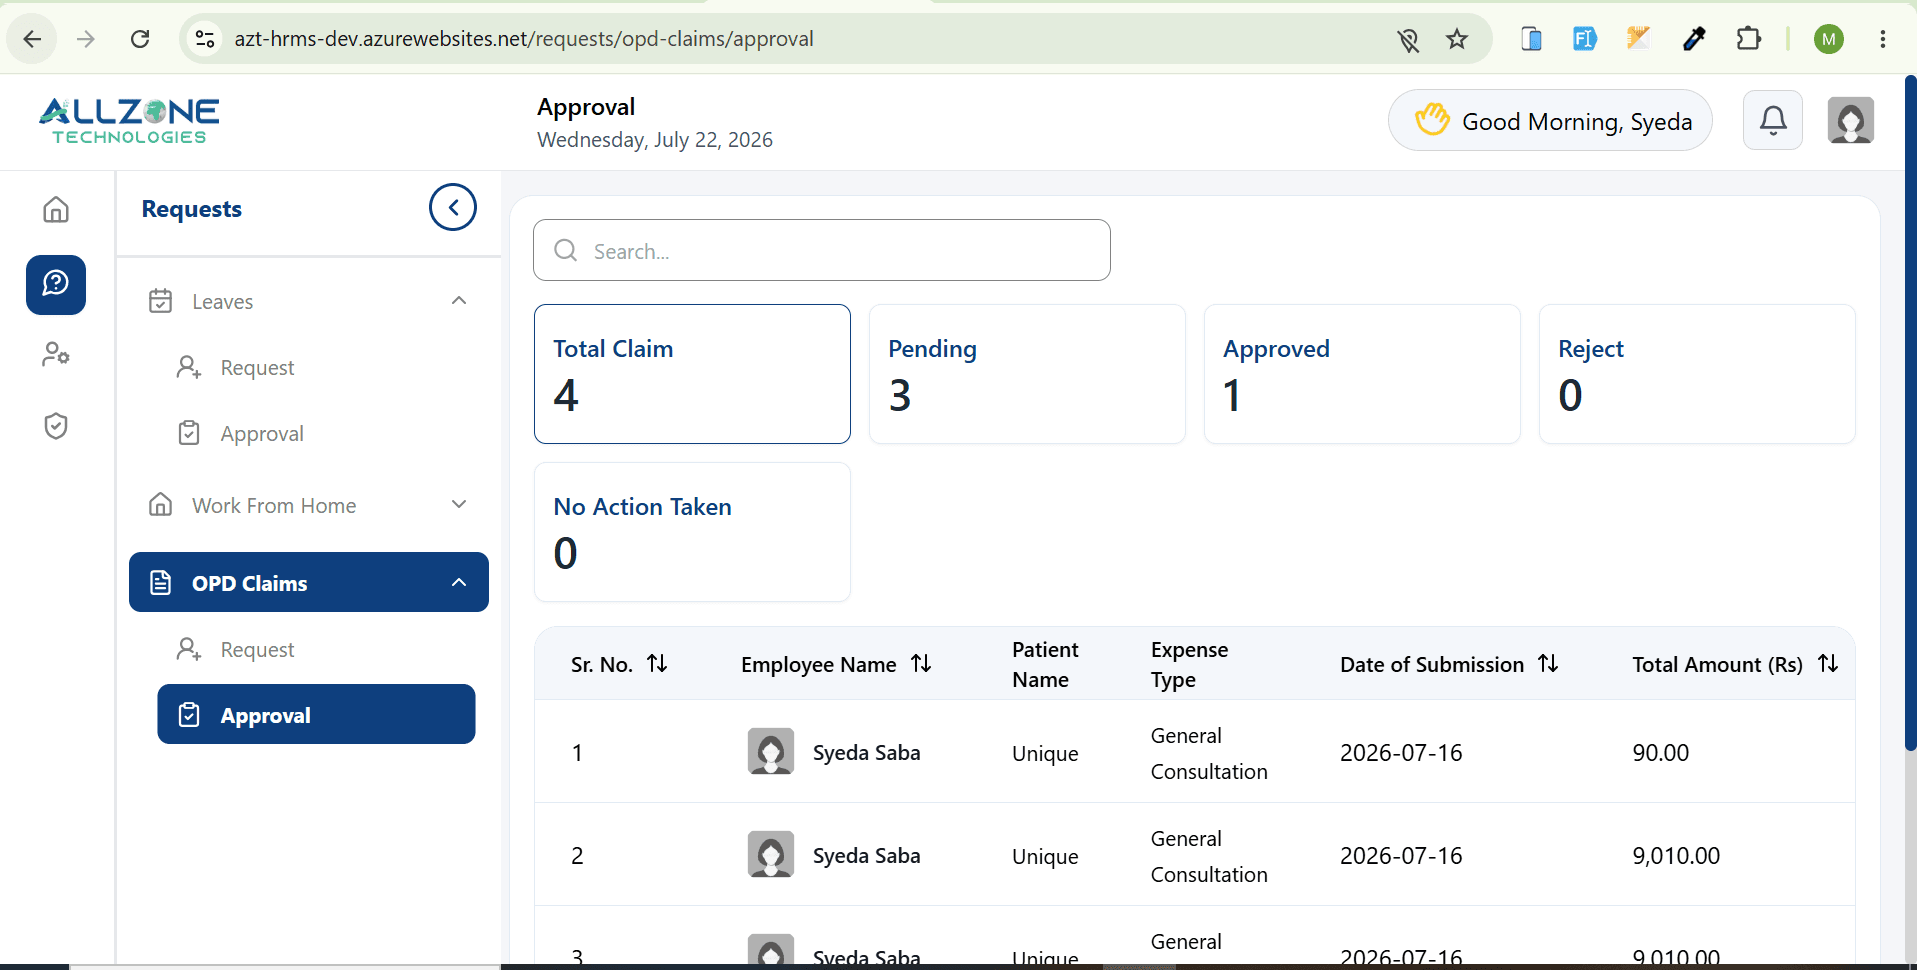
Task: Click the Allzone Technologies logo
Action: point(129,121)
